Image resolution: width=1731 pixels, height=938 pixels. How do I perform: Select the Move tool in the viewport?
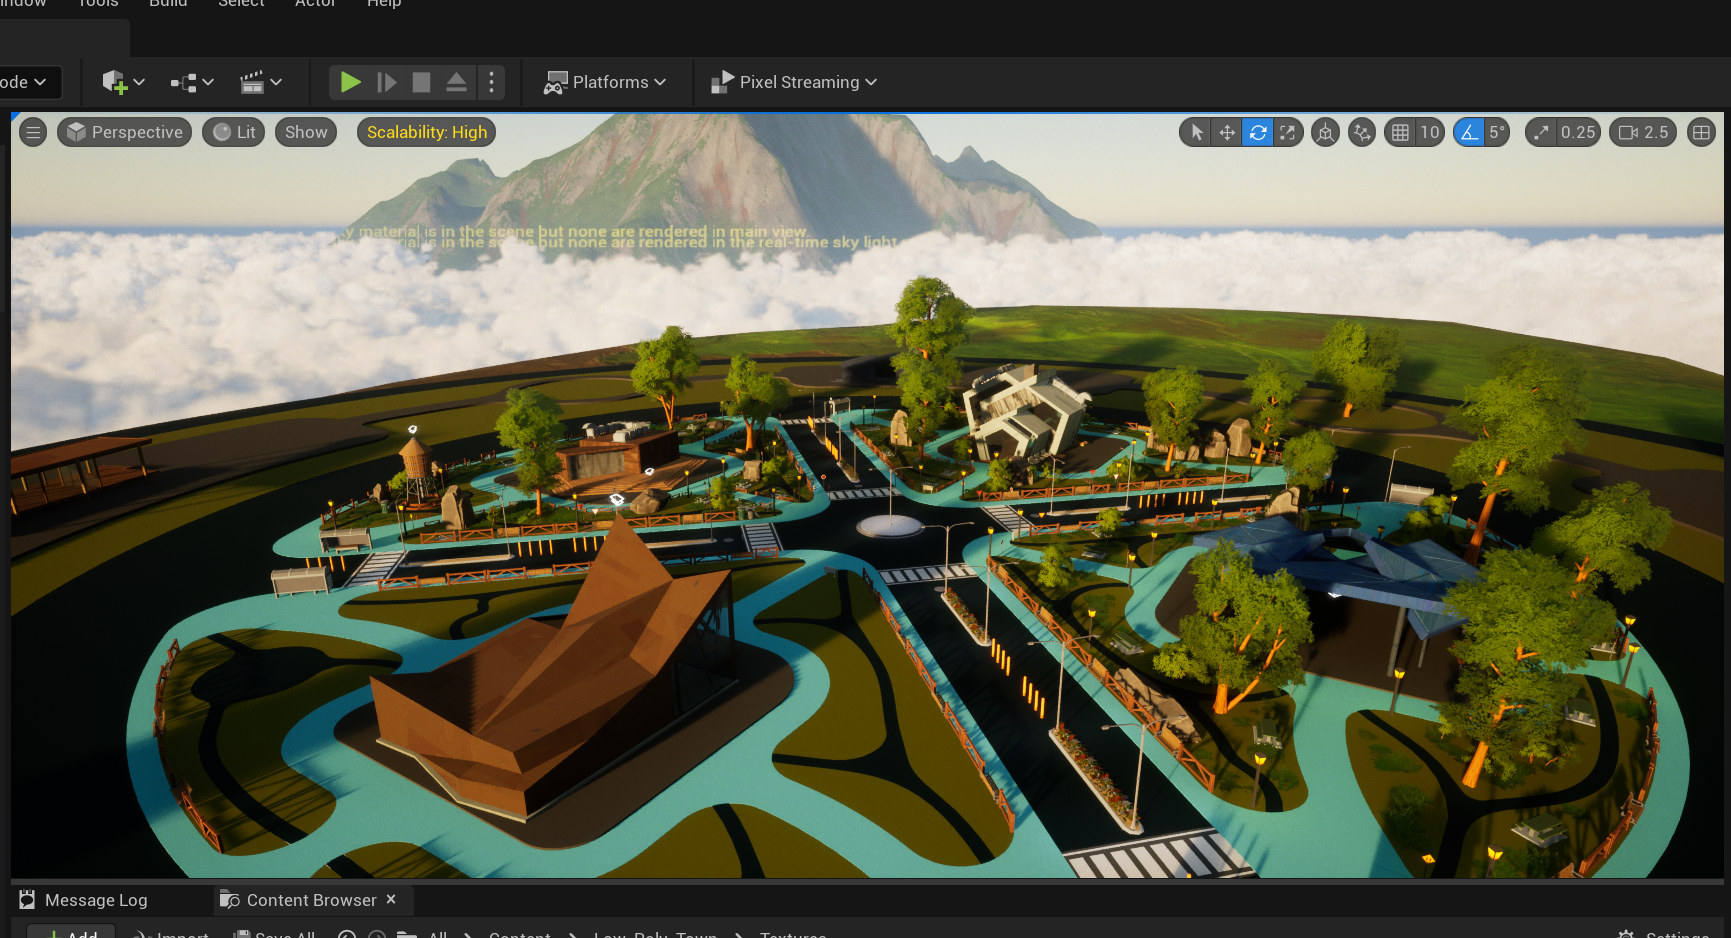[x=1226, y=131]
